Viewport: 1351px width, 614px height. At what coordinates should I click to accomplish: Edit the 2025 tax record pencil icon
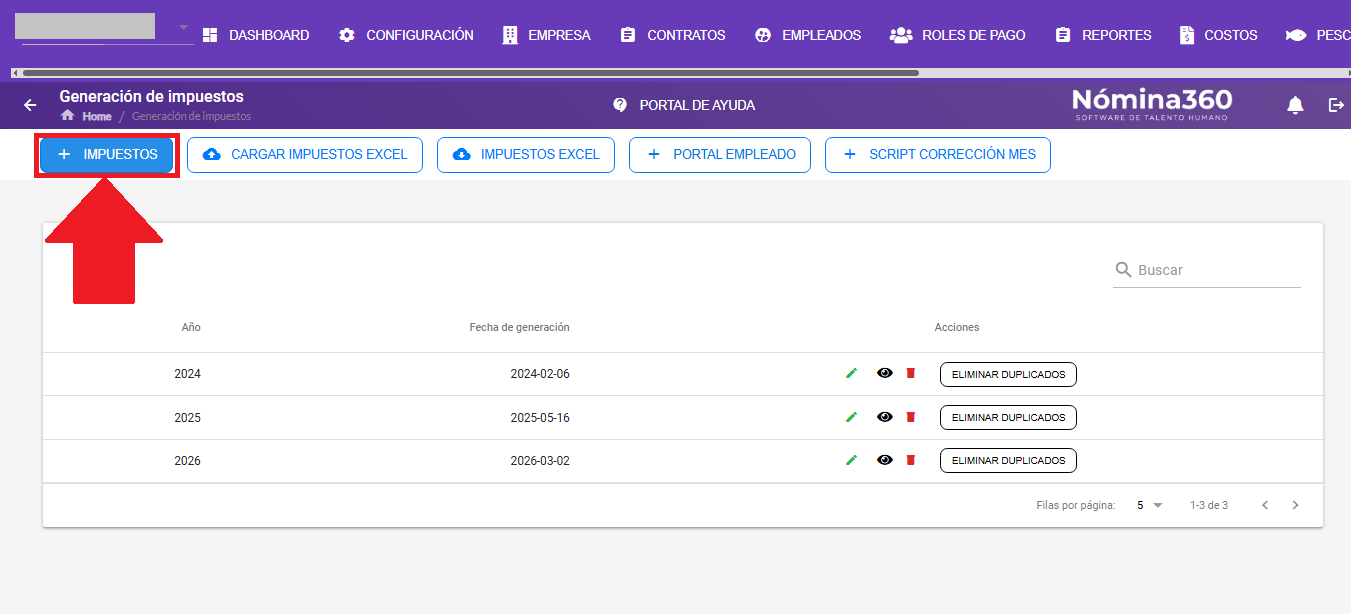point(852,417)
